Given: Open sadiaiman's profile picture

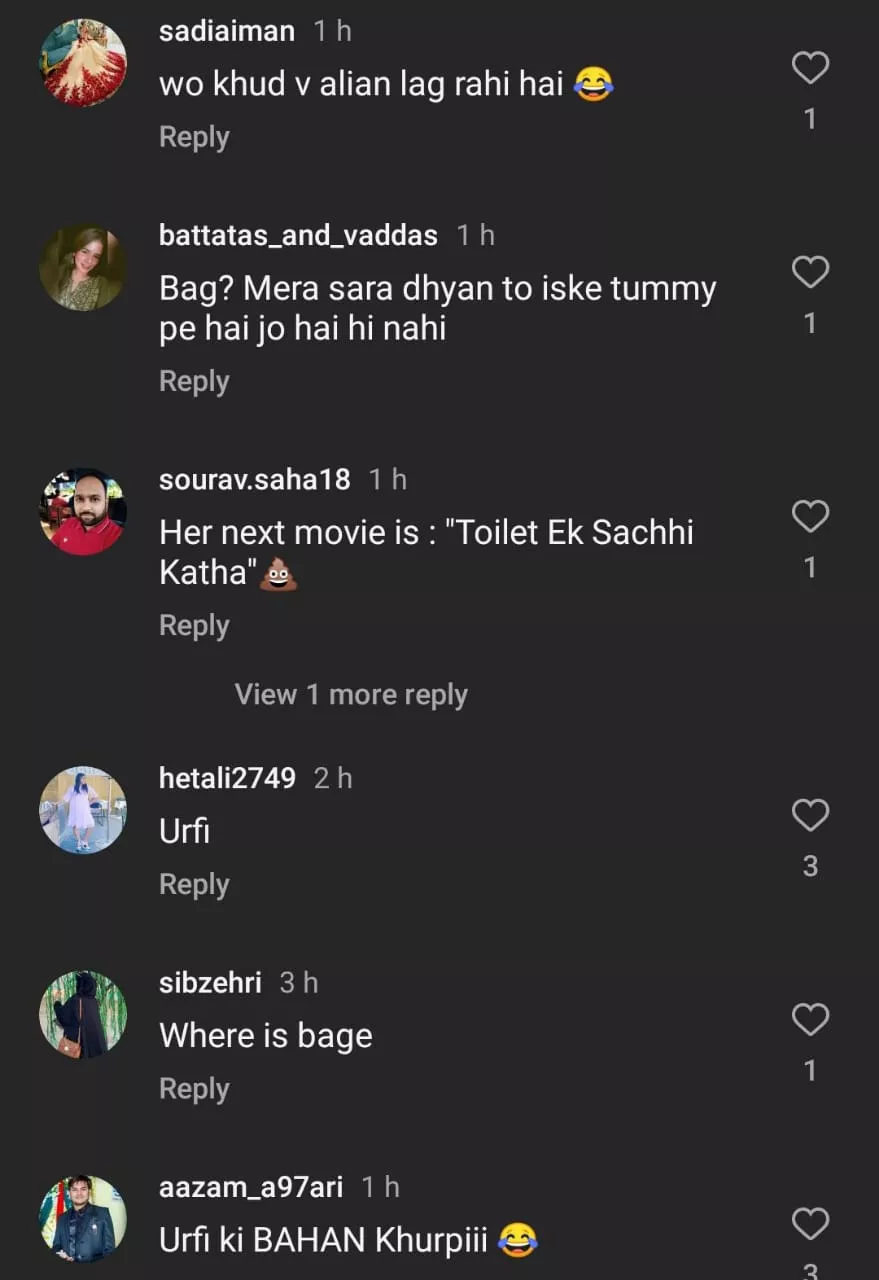Looking at the screenshot, I should (83, 62).
